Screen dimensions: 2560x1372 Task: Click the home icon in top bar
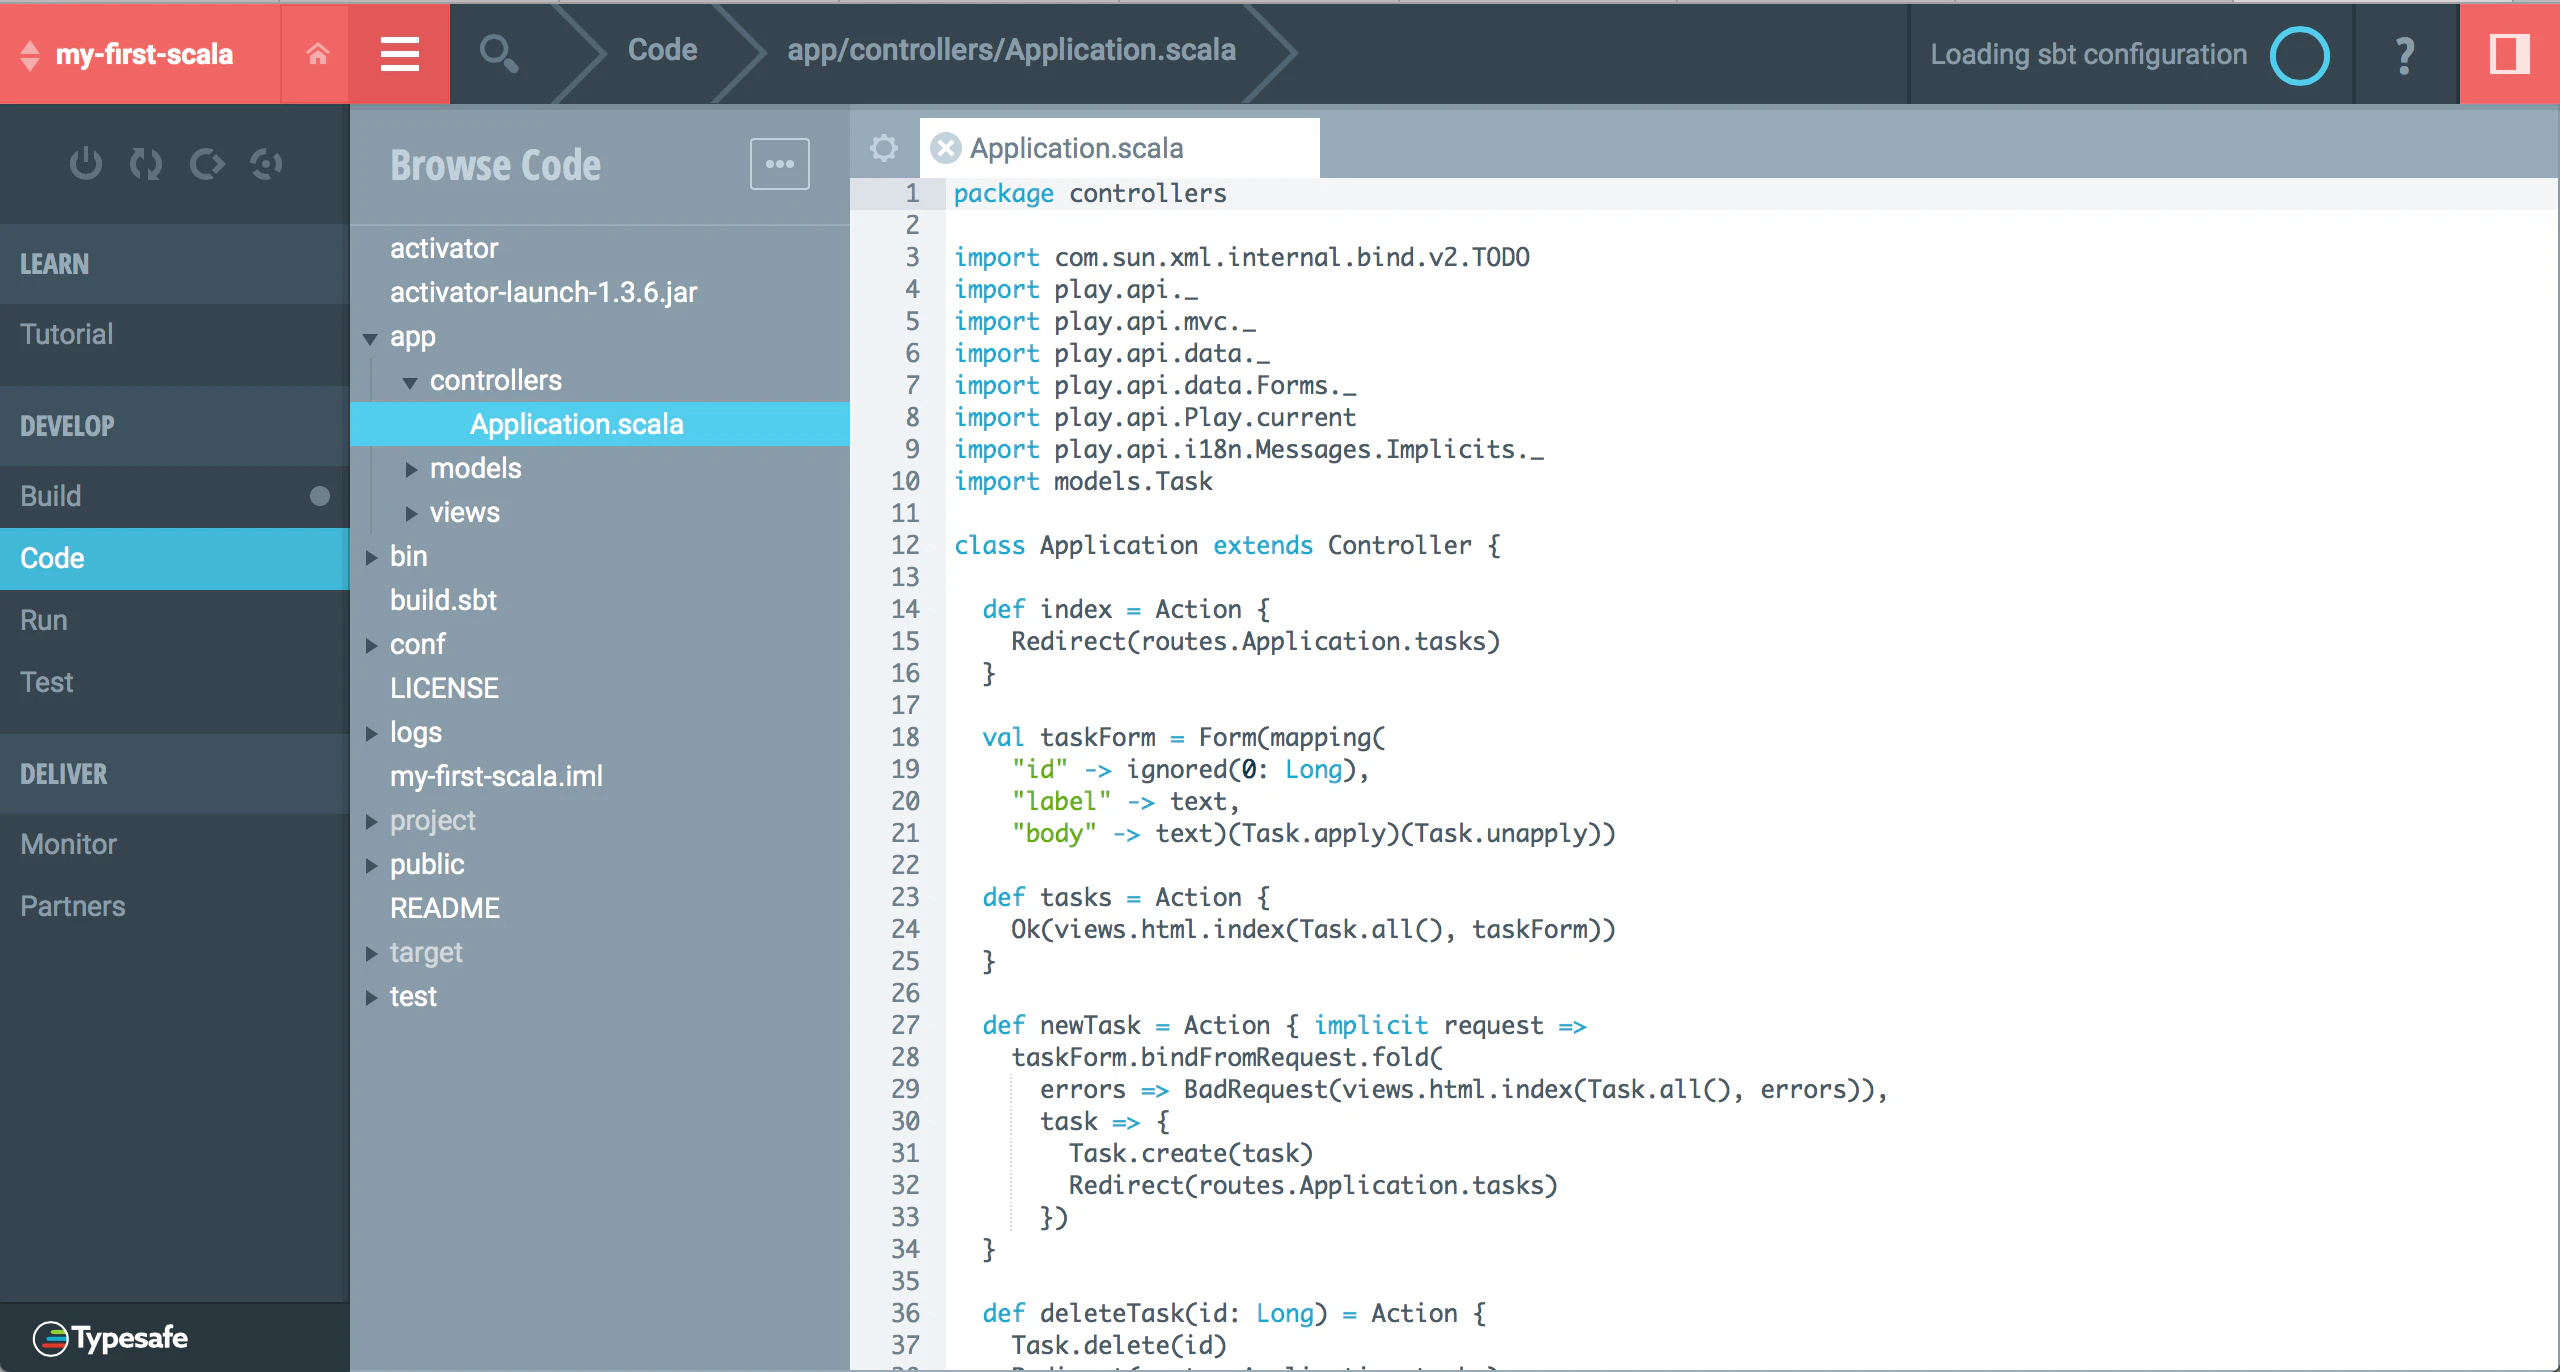pos(317,53)
